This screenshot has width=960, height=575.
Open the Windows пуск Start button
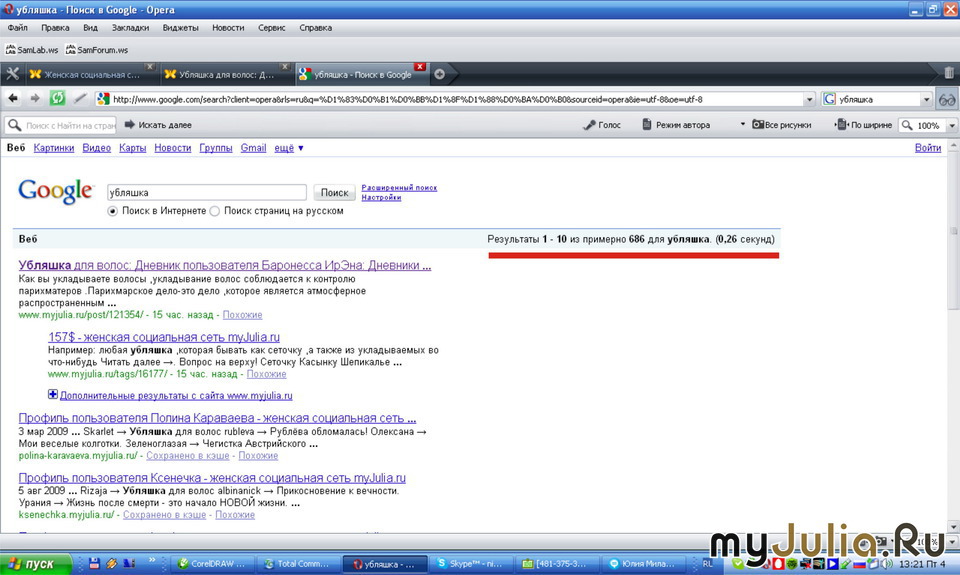coord(36,563)
